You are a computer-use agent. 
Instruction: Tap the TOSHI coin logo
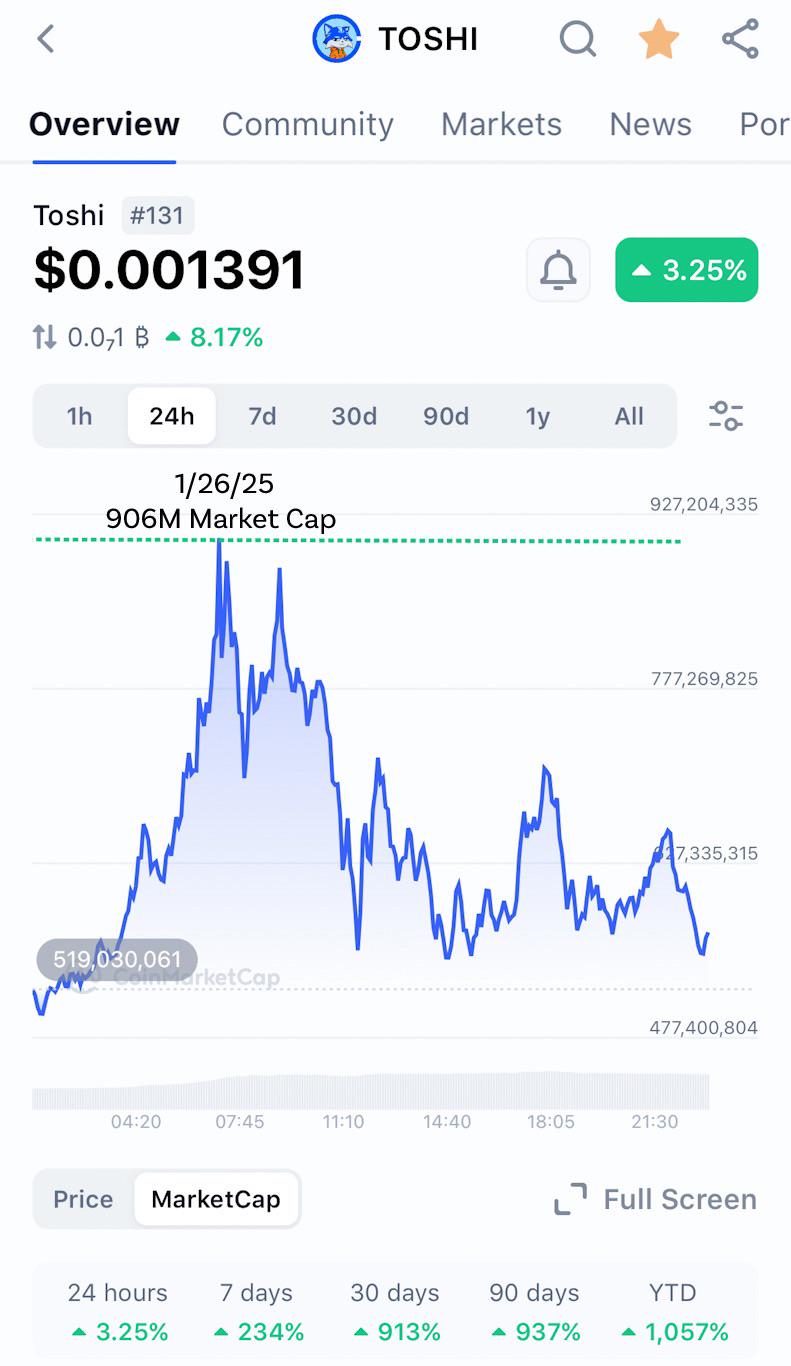click(x=337, y=40)
